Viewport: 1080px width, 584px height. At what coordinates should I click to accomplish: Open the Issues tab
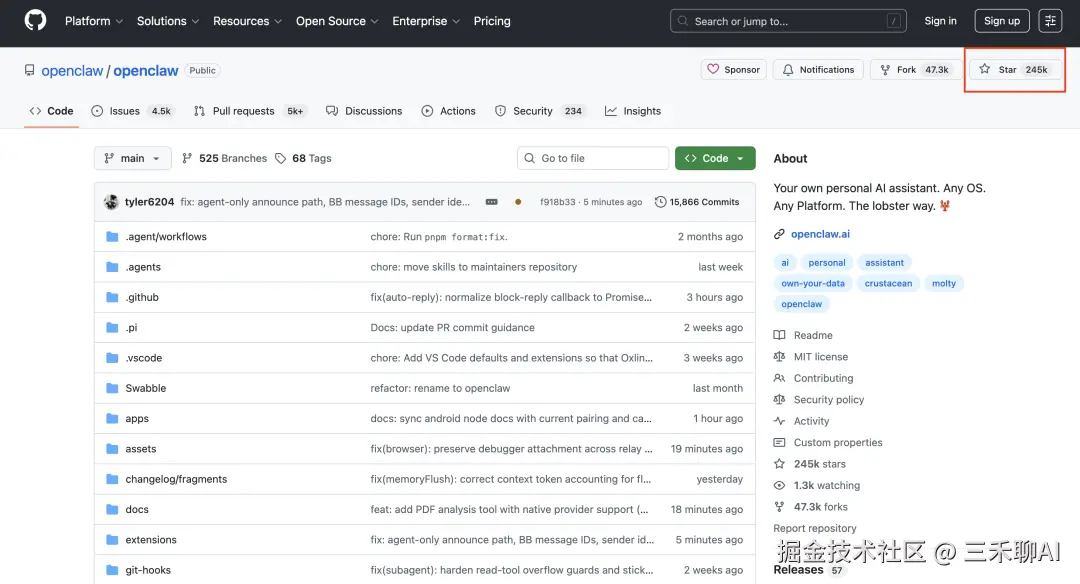131,111
